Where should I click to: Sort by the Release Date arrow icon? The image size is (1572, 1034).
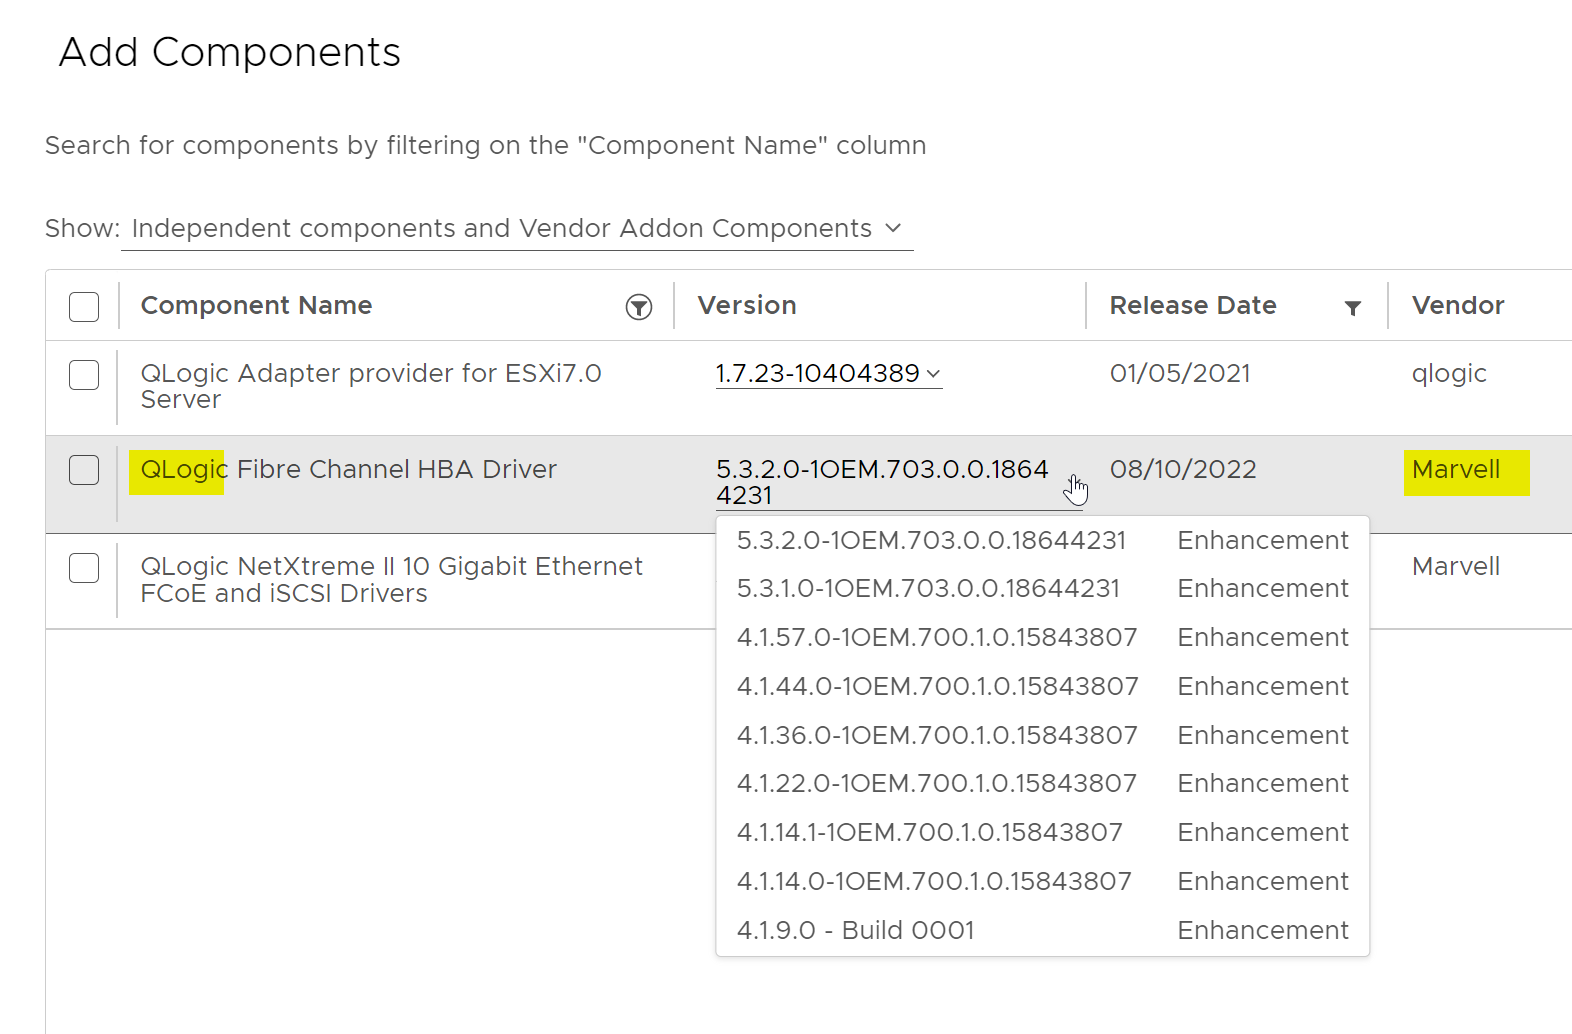(x=1352, y=308)
